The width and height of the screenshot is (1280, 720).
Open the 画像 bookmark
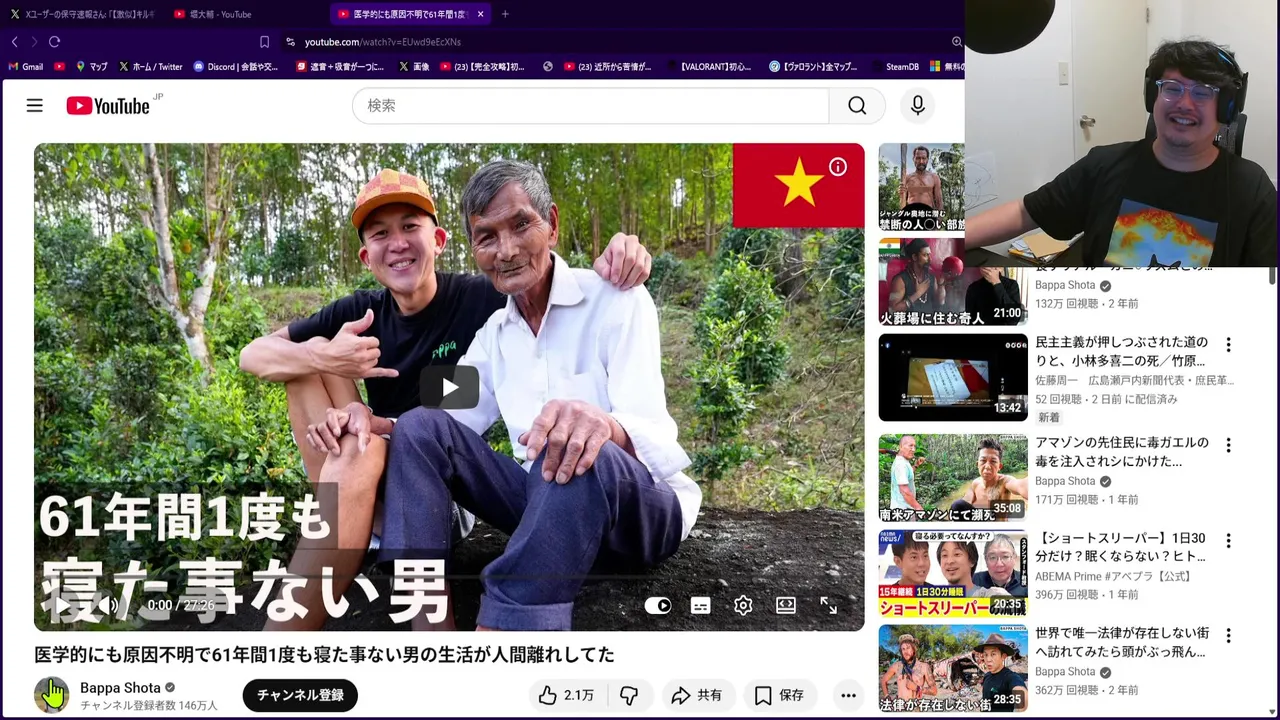click(413, 67)
